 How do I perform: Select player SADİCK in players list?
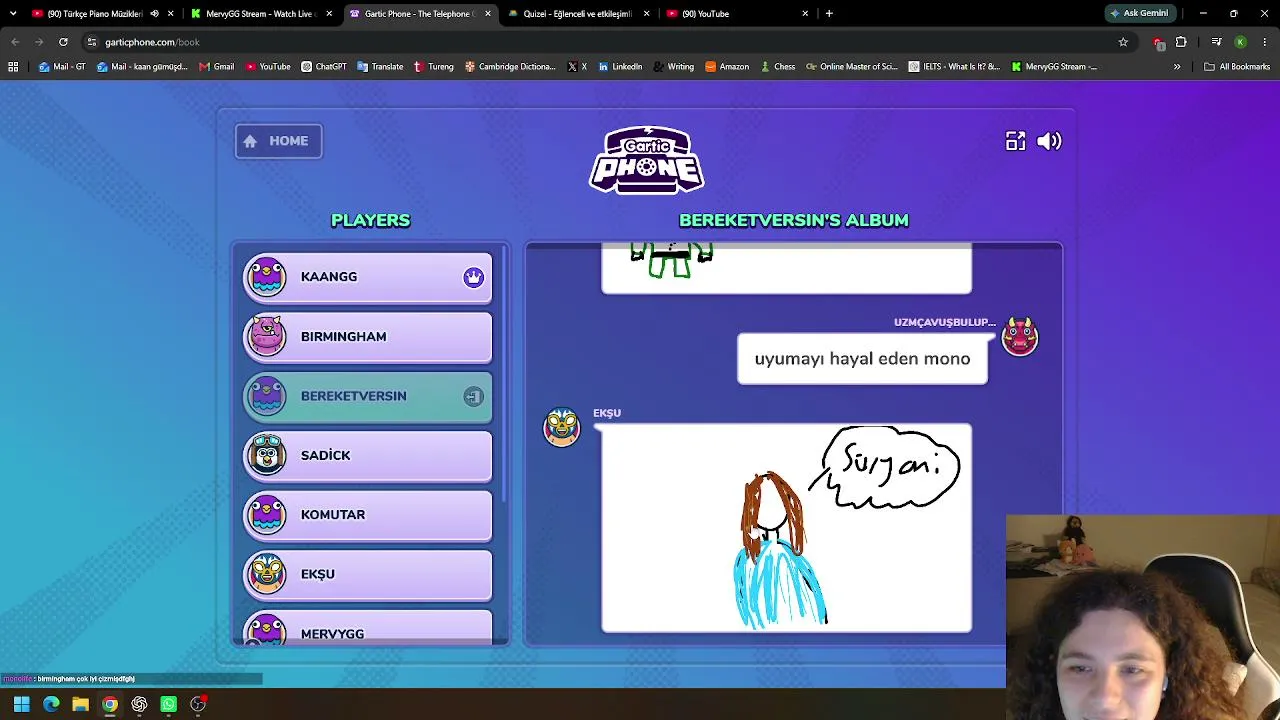point(368,455)
